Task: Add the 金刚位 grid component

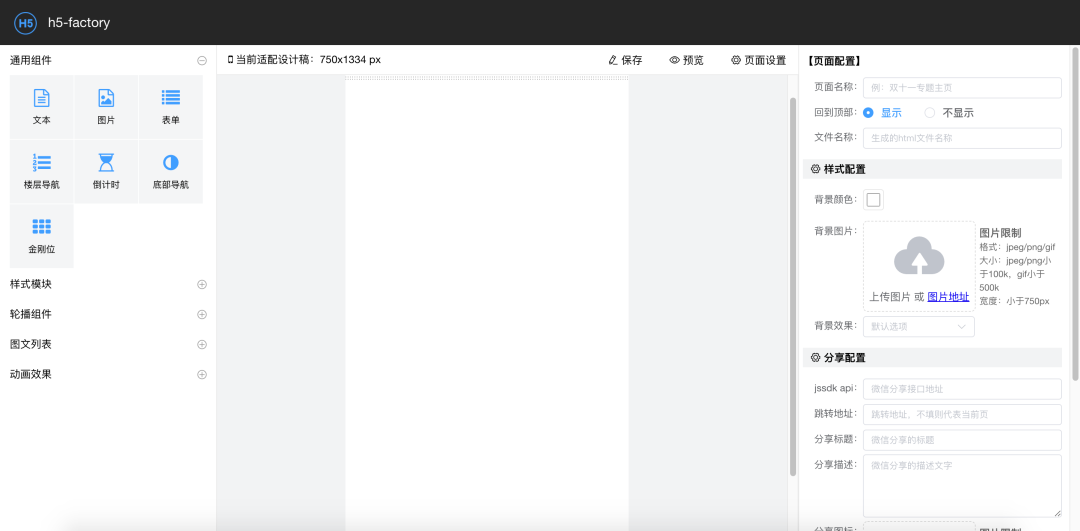Action: (x=41, y=236)
